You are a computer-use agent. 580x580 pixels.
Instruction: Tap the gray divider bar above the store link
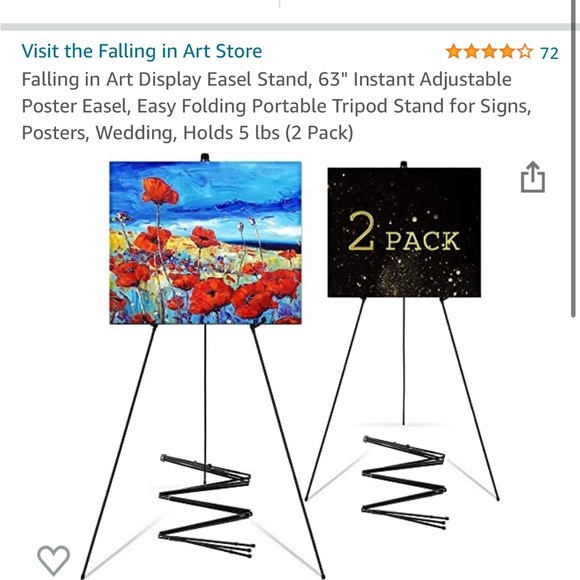285,27
